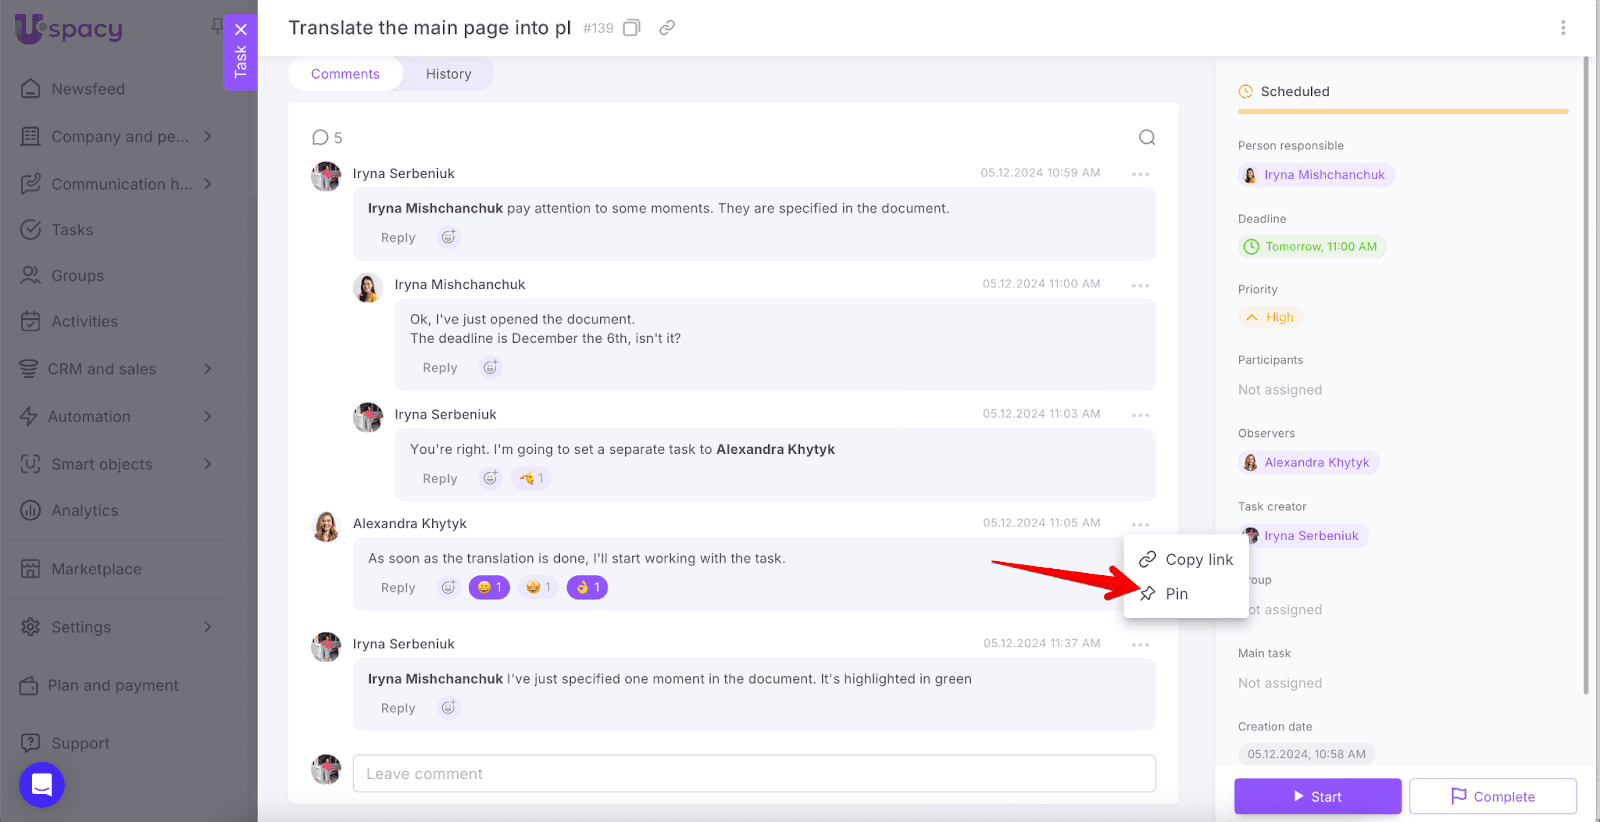Close the Task panel with X
This screenshot has width=1600, height=822.
tap(241, 29)
